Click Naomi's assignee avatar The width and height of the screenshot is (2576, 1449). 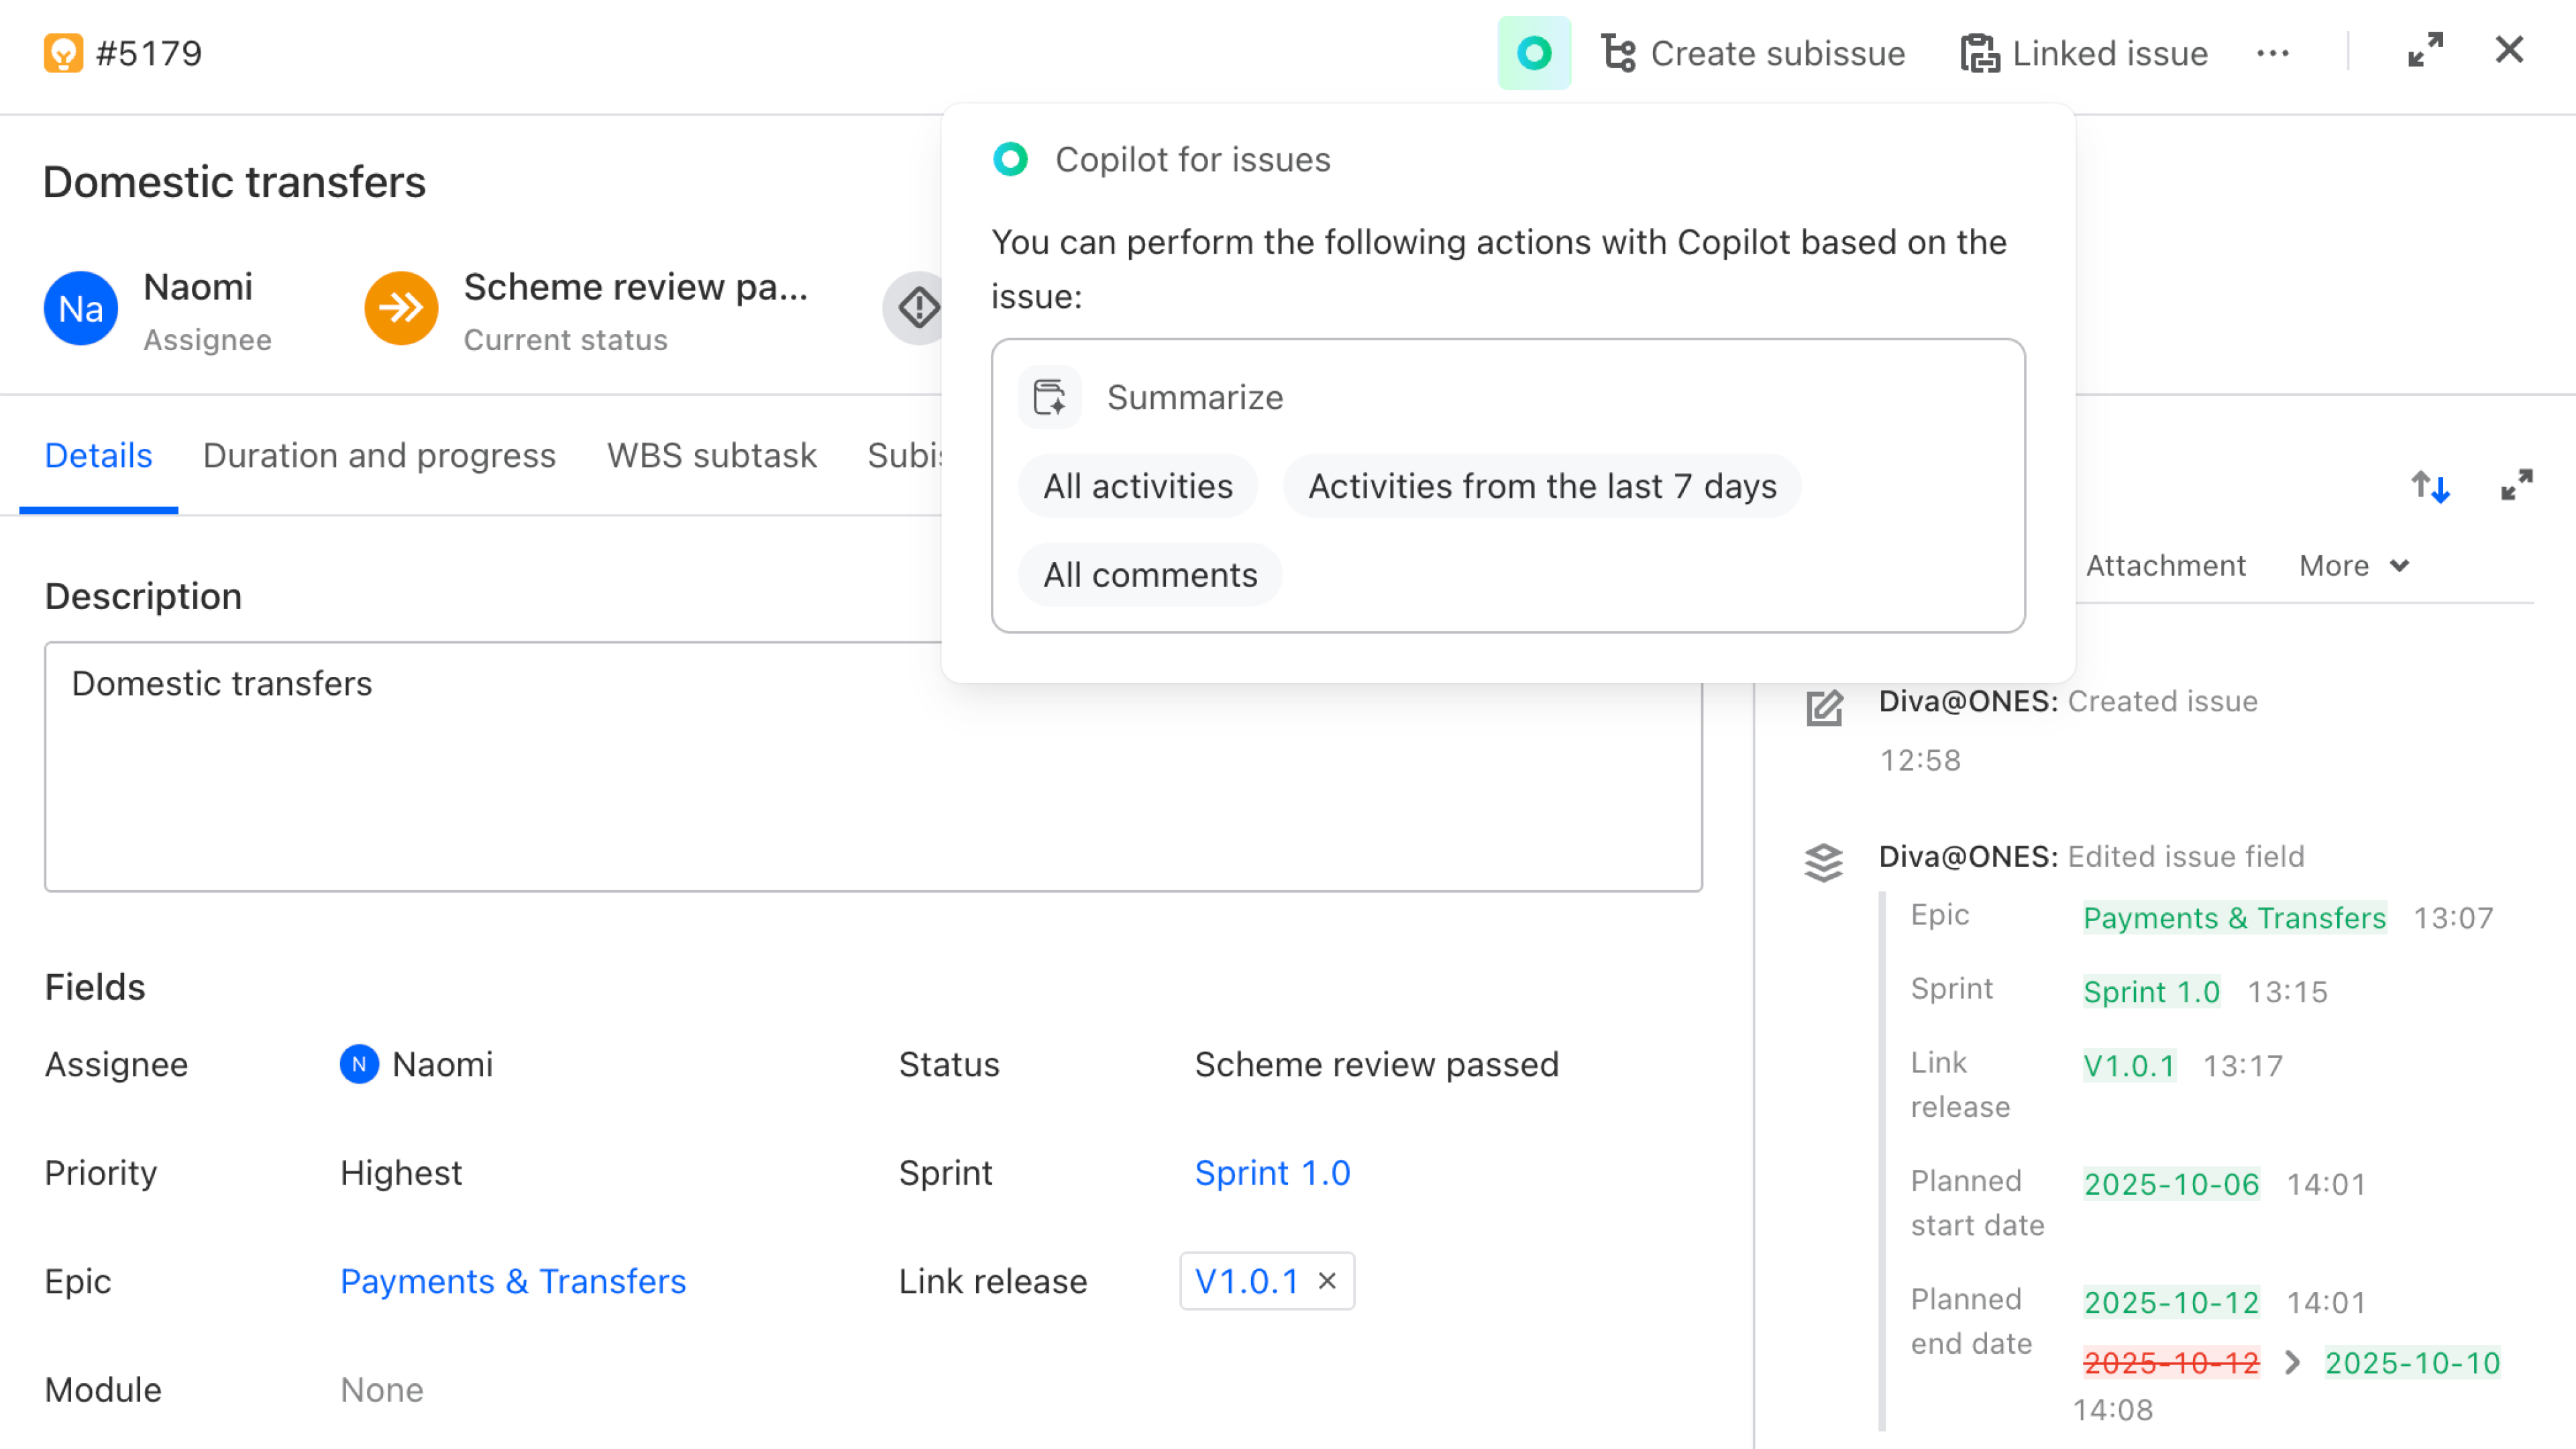pyautogui.click(x=80, y=307)
